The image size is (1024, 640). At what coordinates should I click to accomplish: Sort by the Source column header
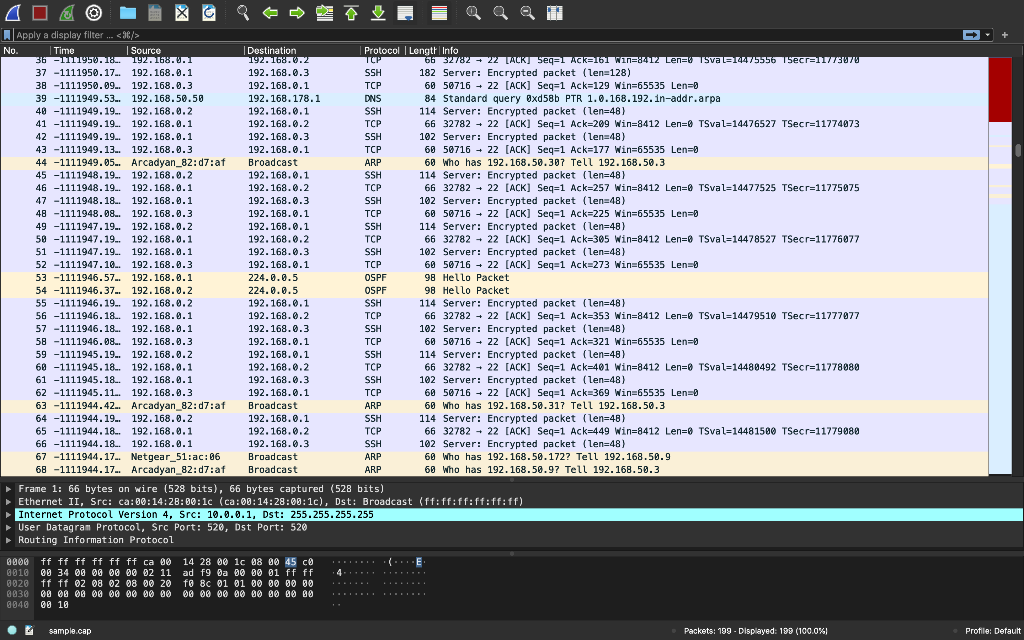coord(185,50)
